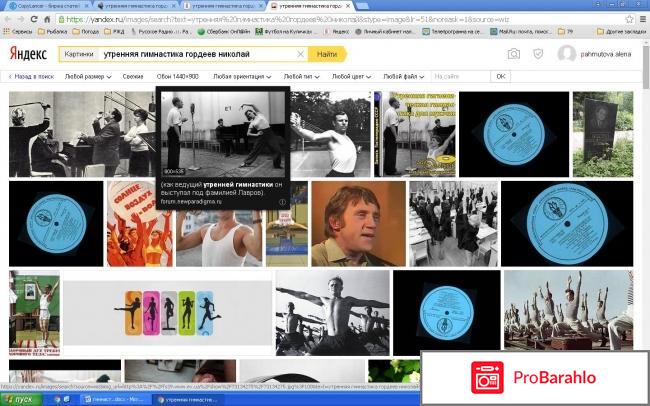Open the 'Любой тип' filter dropdown
The image size is (650, 406).
pos(299,76)
